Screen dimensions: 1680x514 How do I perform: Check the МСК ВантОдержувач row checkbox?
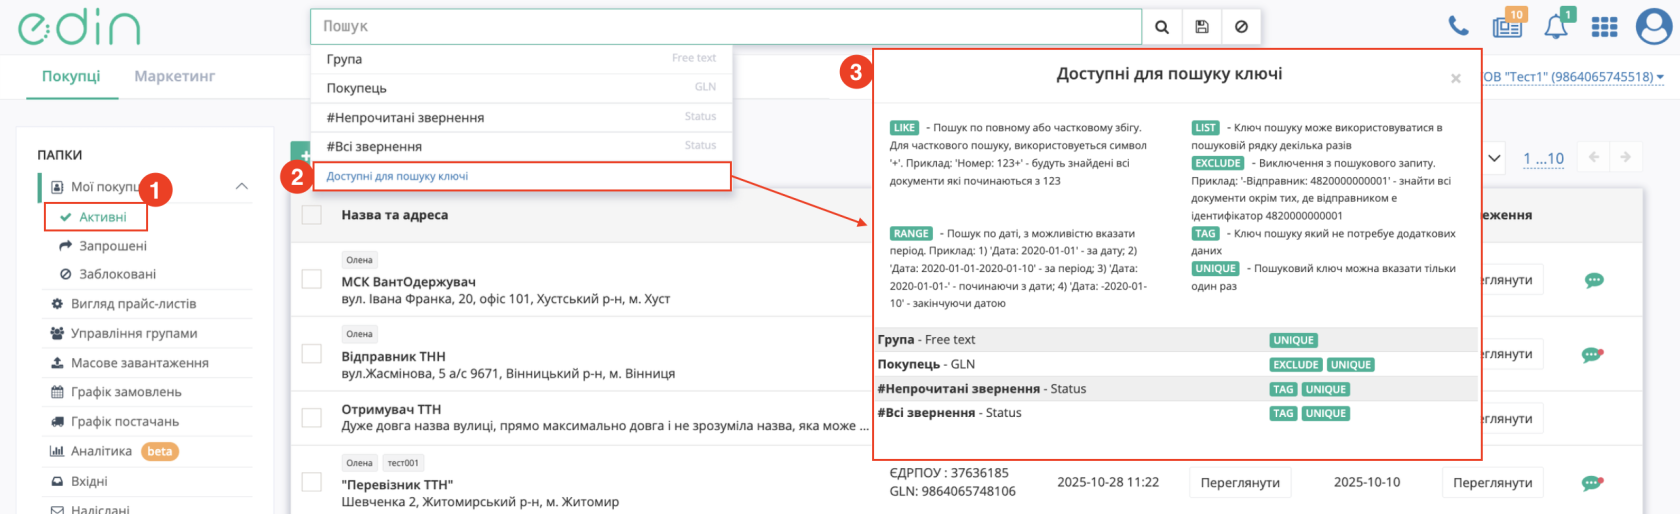[312, 280]
